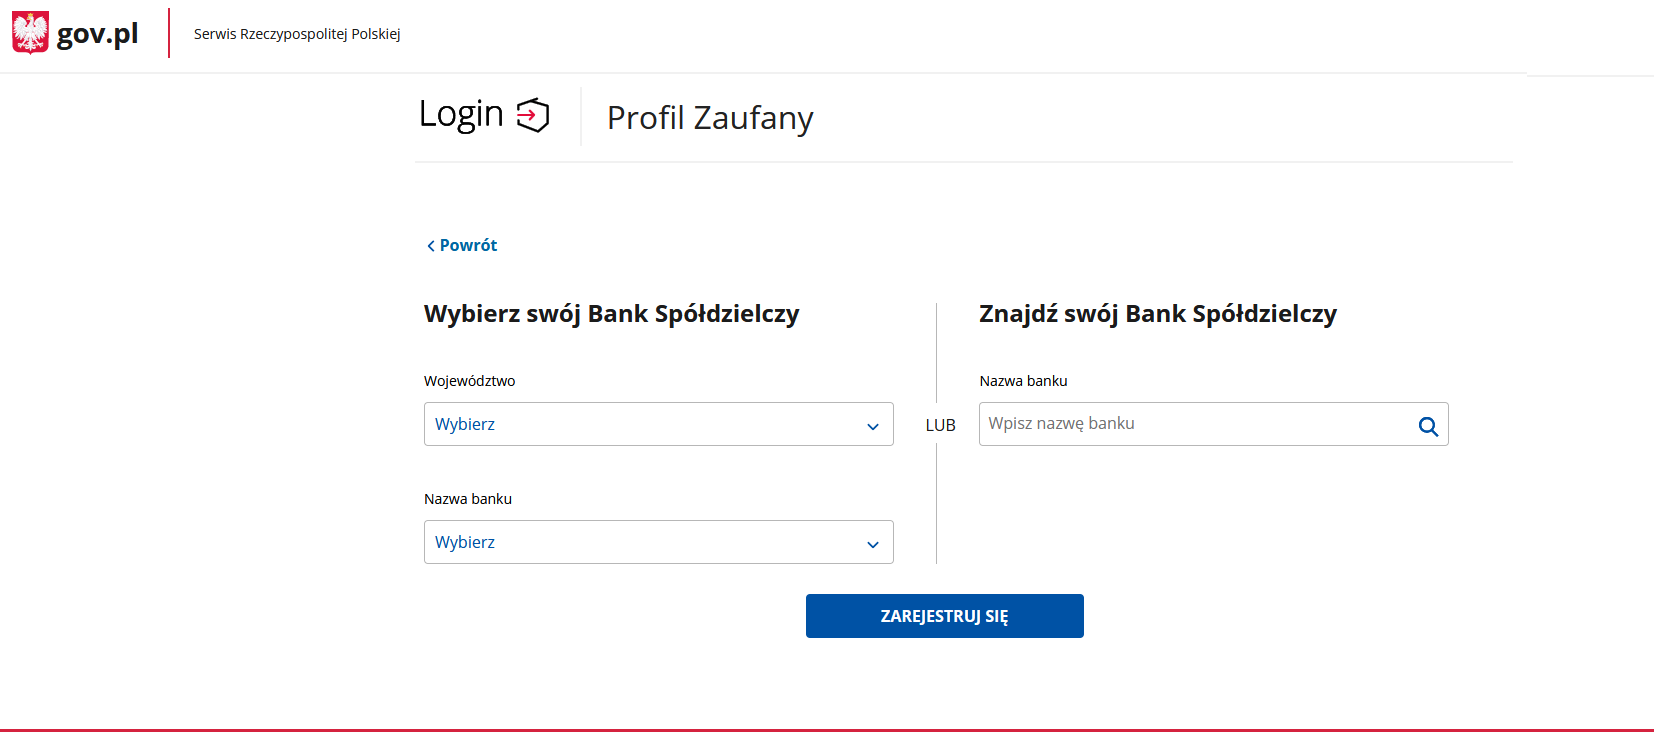Click the Nazwa banku label above search field
The width and height of the screenshot is (1654, 738).
coord(1023,381)
